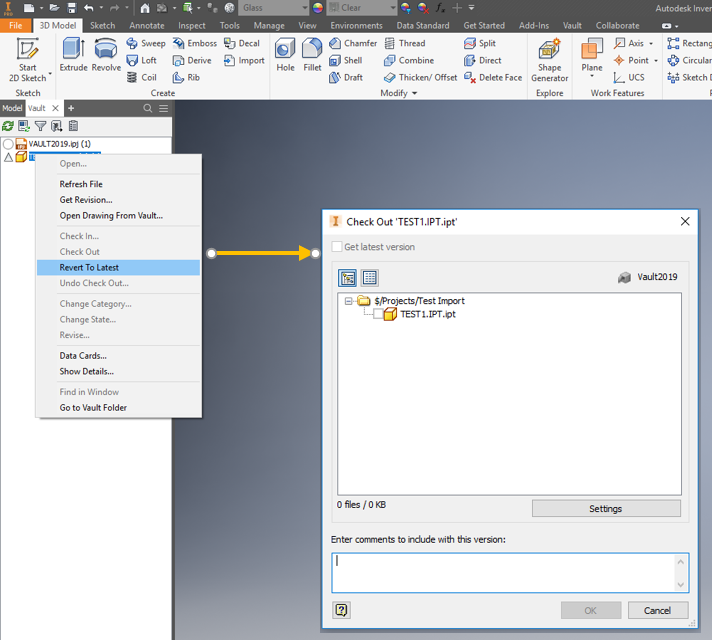The height and width of the screenshot is (640, 712).
Task: Click the Import tool
Action: (x=244, y=60)
